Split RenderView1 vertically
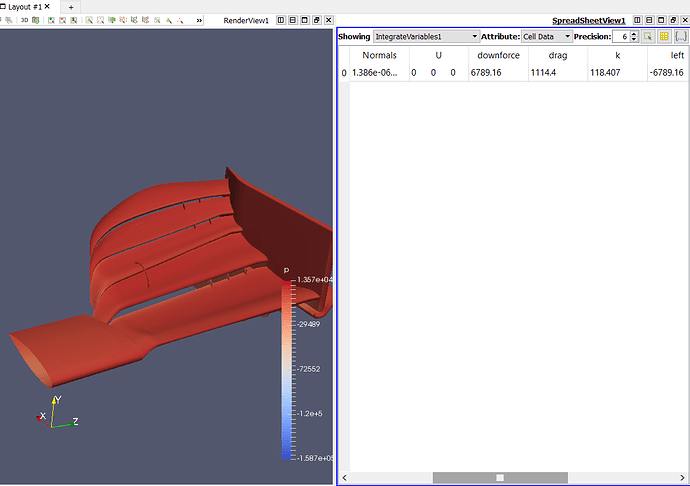This screenshot has width=690, height=486. 292,20
